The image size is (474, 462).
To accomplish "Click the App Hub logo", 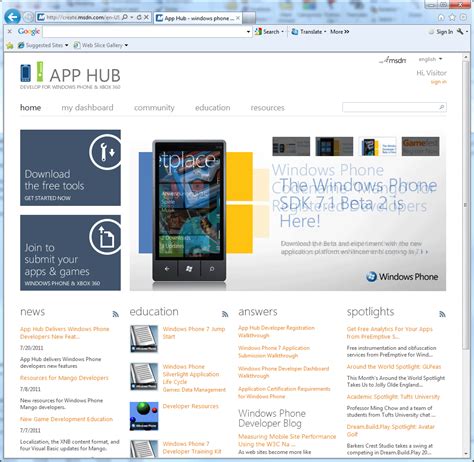I will 70,75.
